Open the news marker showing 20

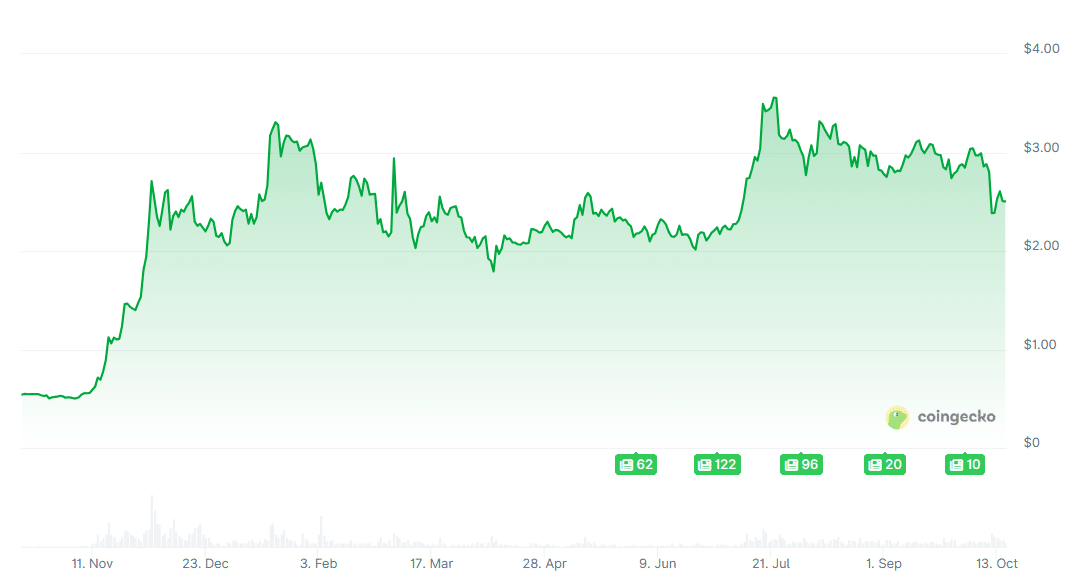[885, 465]
